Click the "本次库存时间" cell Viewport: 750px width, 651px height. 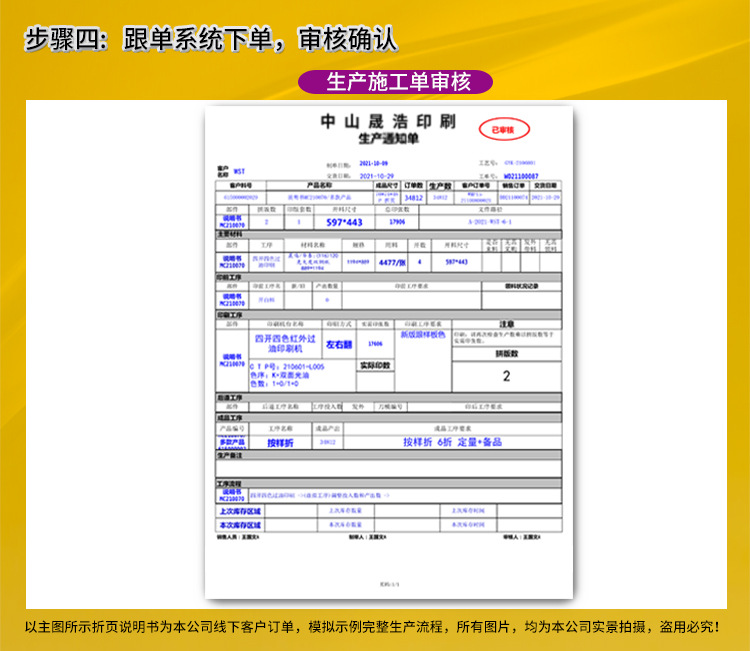point(468,525)
